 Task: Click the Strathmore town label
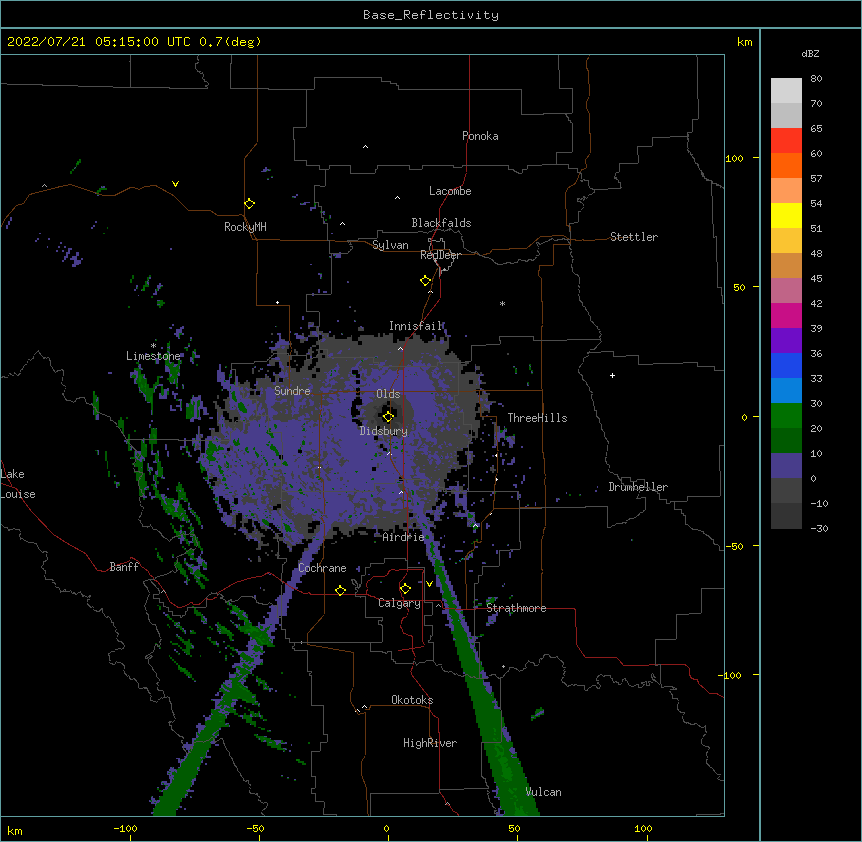click(x=516, y=608)
